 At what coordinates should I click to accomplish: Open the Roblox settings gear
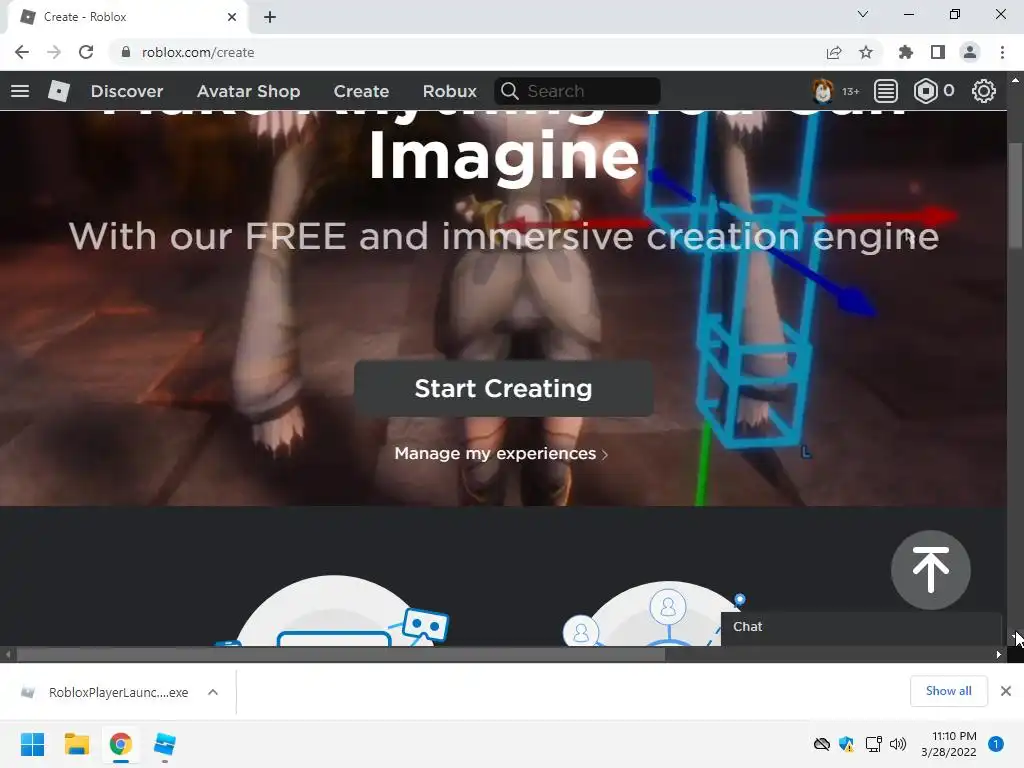click(x=984, y=91)
